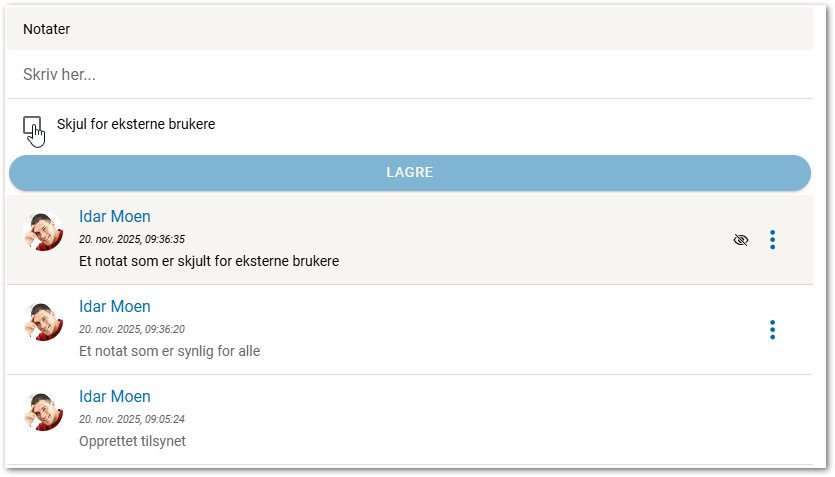Click the crossed-out eye icon on hidden note

click(741, 240)
